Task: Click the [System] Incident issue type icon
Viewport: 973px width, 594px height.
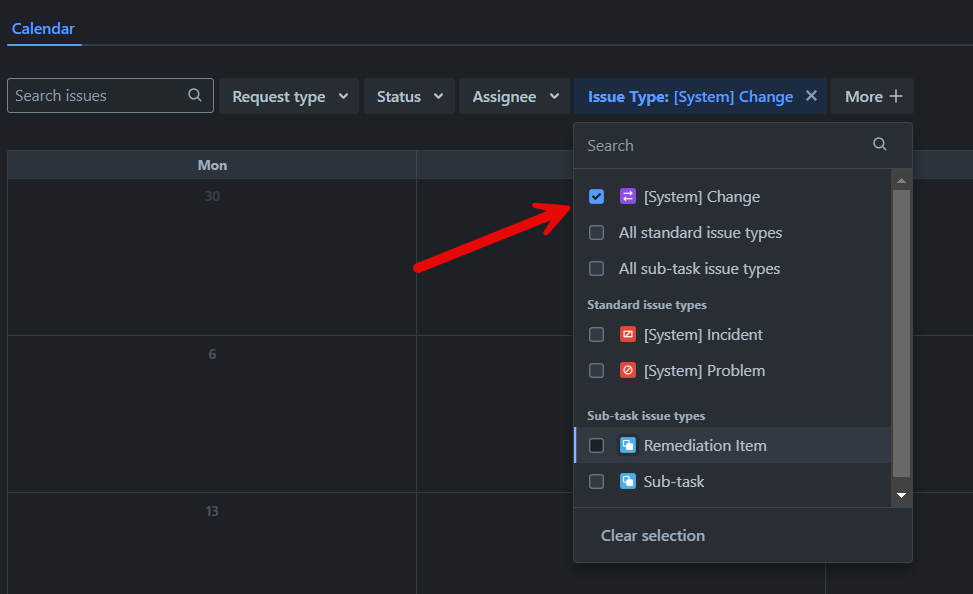Action: 628,334
